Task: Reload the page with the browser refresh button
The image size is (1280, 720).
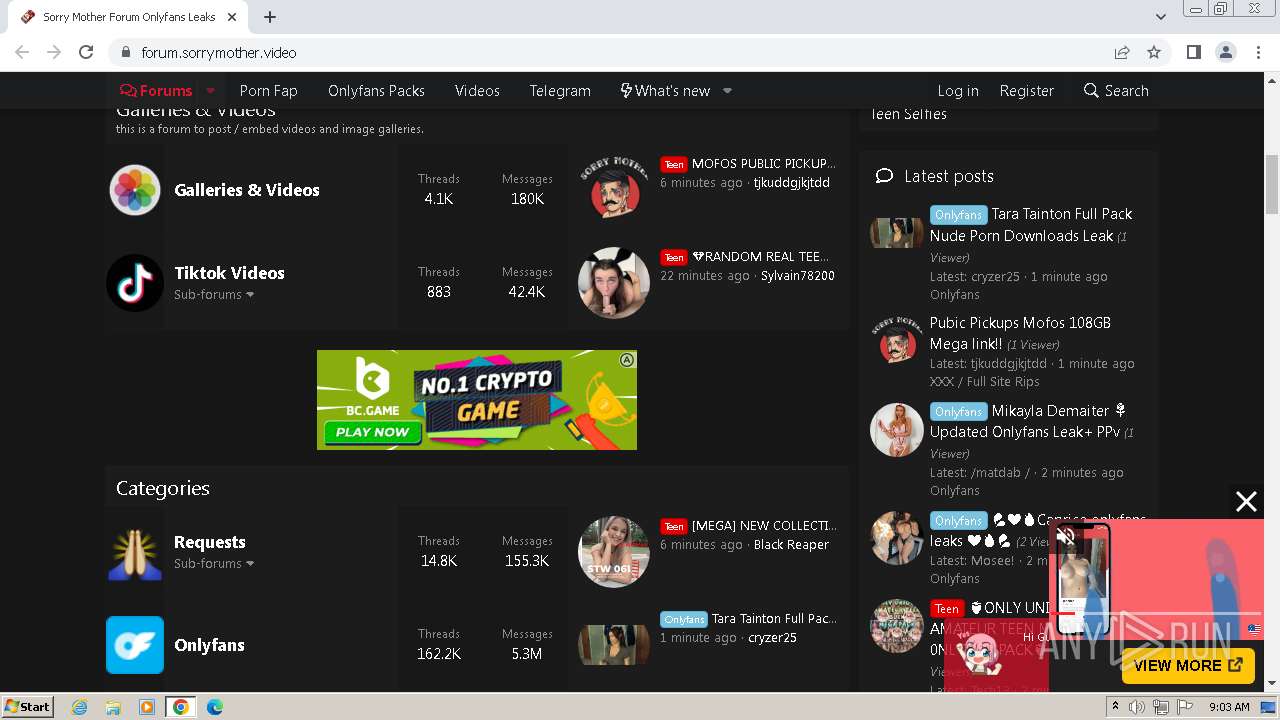Action: click(86, 52)
